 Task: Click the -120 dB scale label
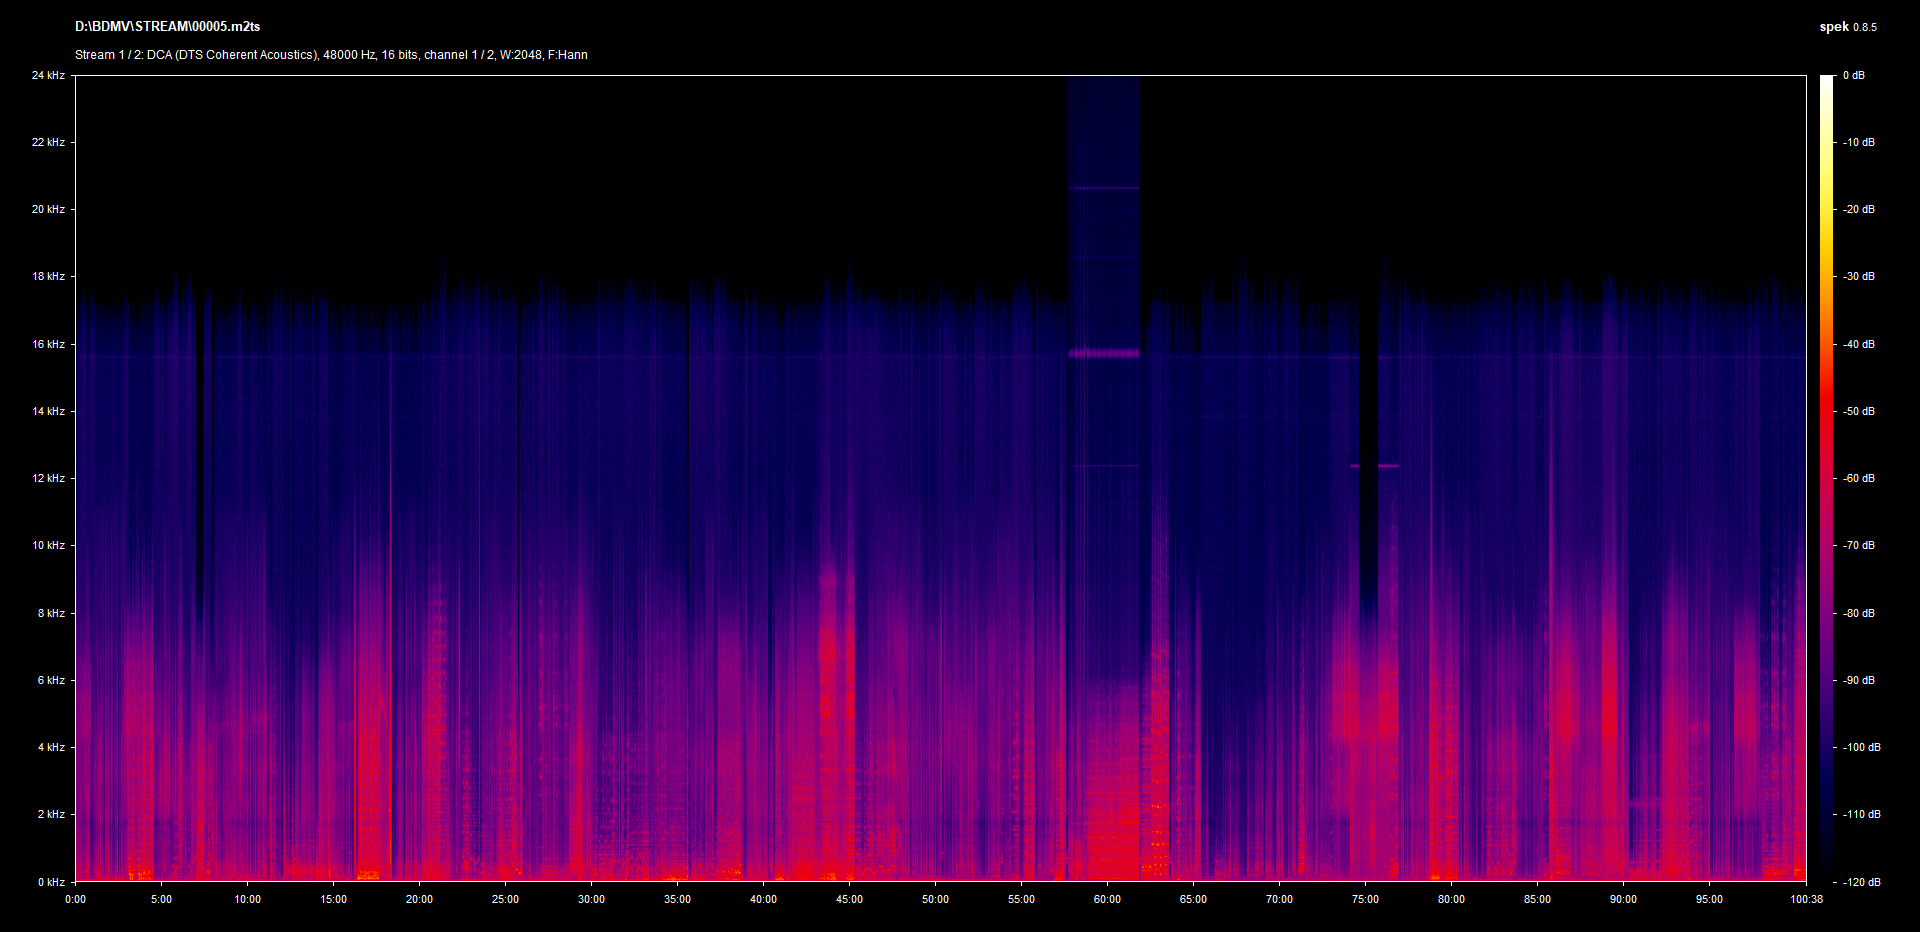(1860, 882)
